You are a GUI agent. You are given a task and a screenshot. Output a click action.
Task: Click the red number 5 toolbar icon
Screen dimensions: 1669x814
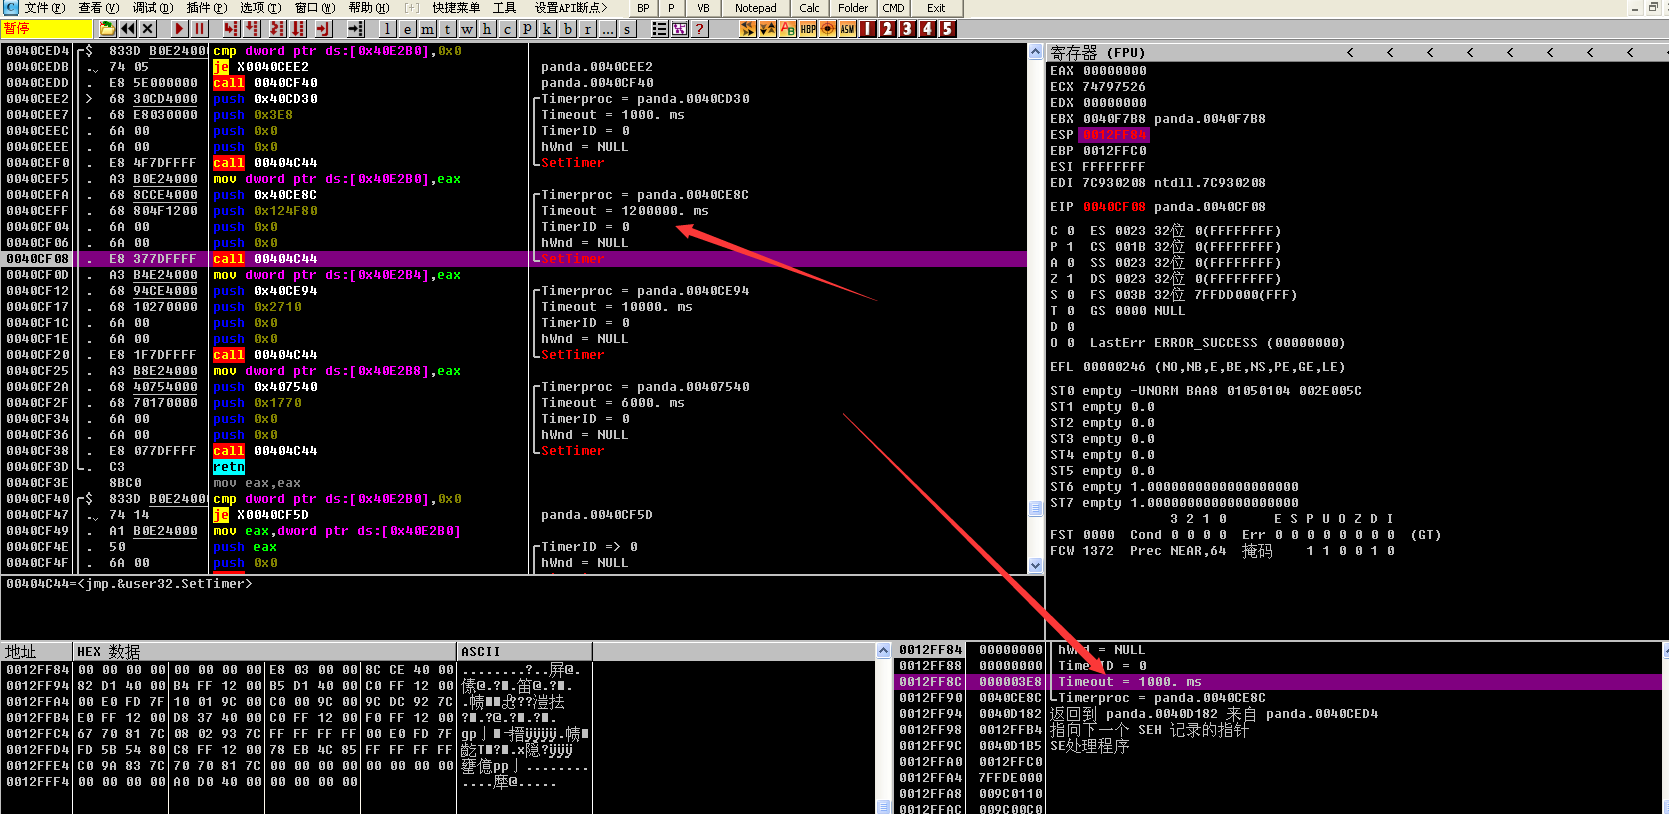(x=946, y=28)
